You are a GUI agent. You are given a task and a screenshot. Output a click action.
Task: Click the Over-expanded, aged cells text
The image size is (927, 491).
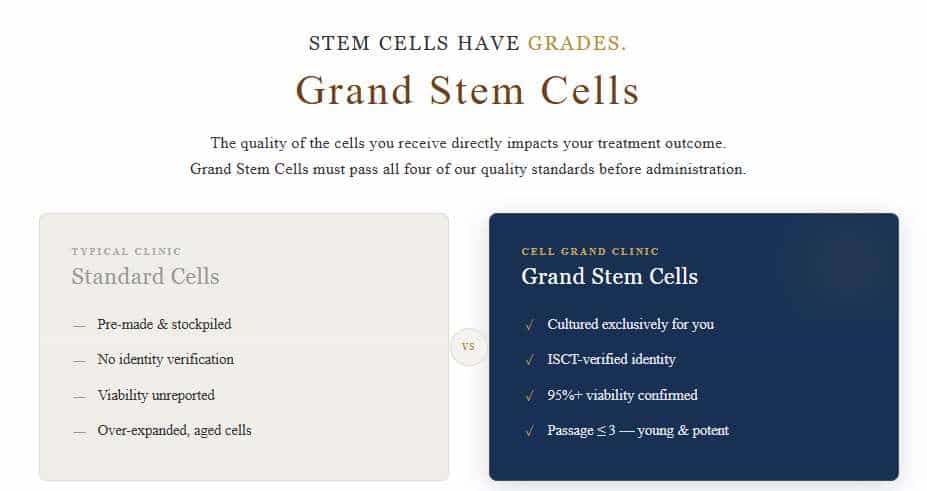pos(174,431)
